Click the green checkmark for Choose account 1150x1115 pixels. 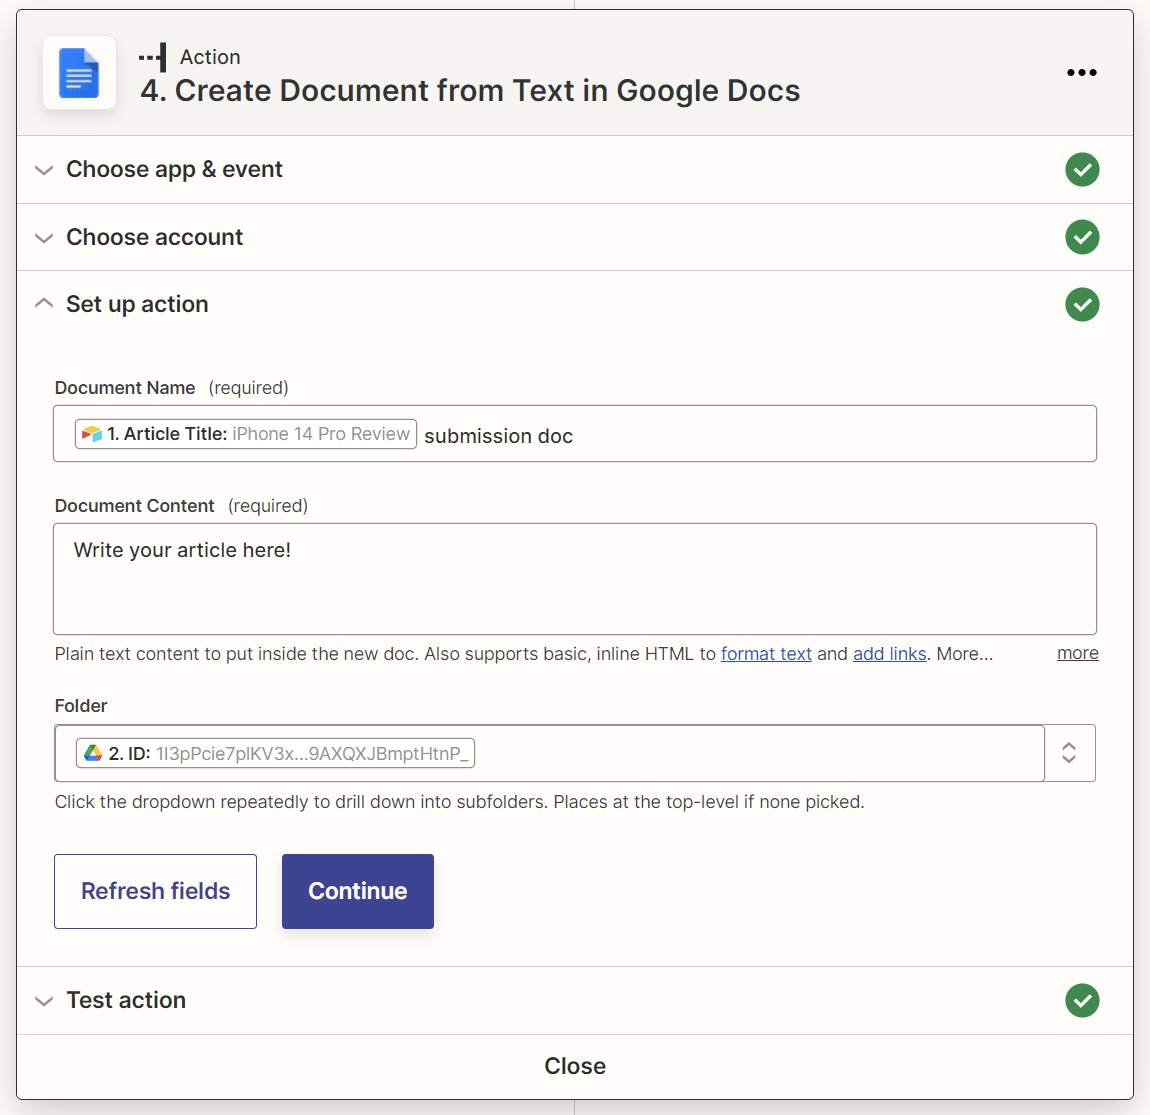point(1082,237)
